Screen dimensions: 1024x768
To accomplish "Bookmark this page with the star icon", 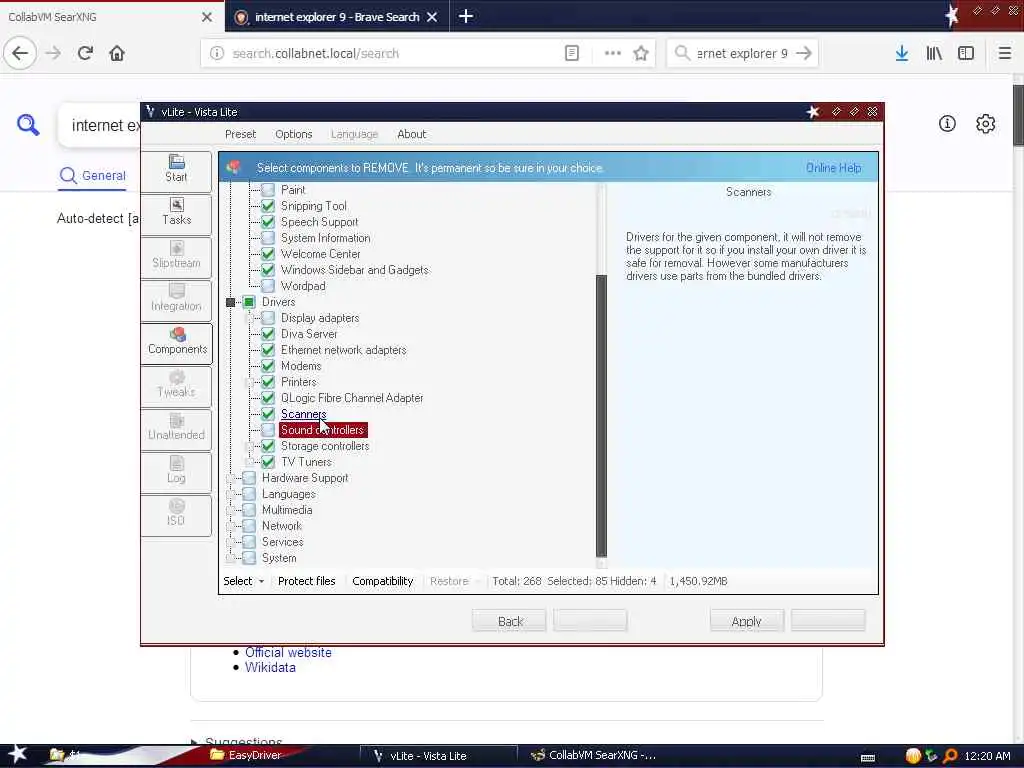I will point(641,53).
